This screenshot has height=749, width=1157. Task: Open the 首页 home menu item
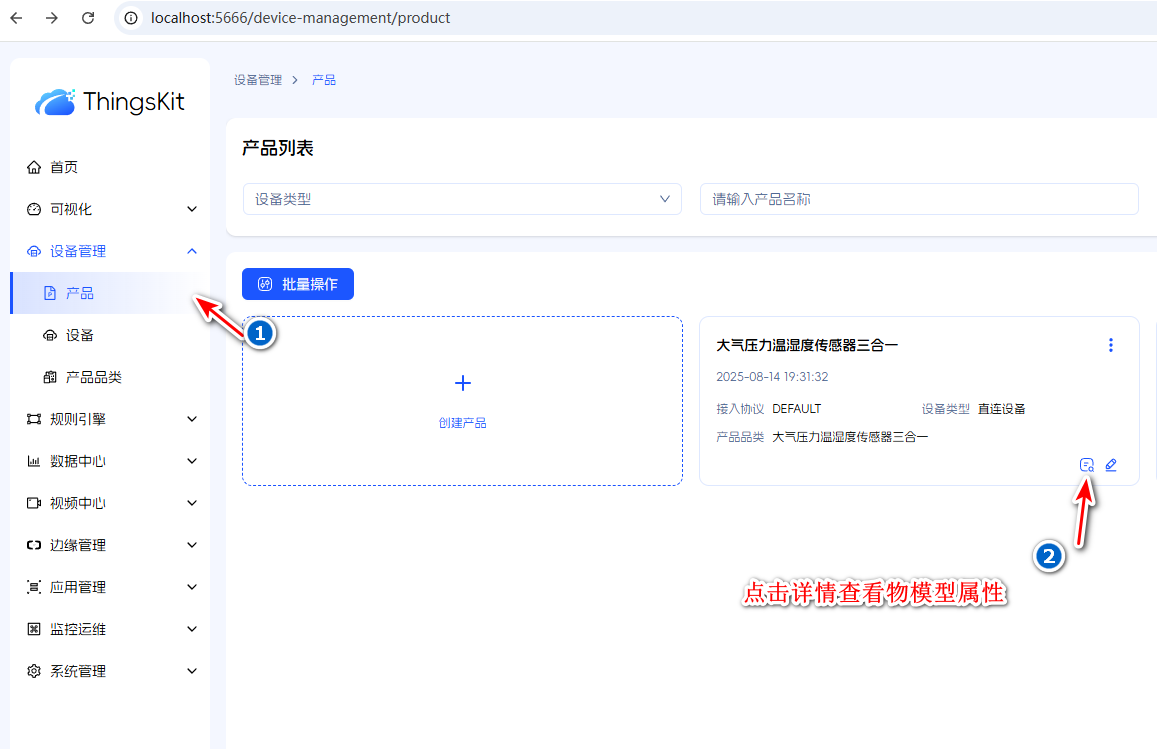[x=64, y=167]
